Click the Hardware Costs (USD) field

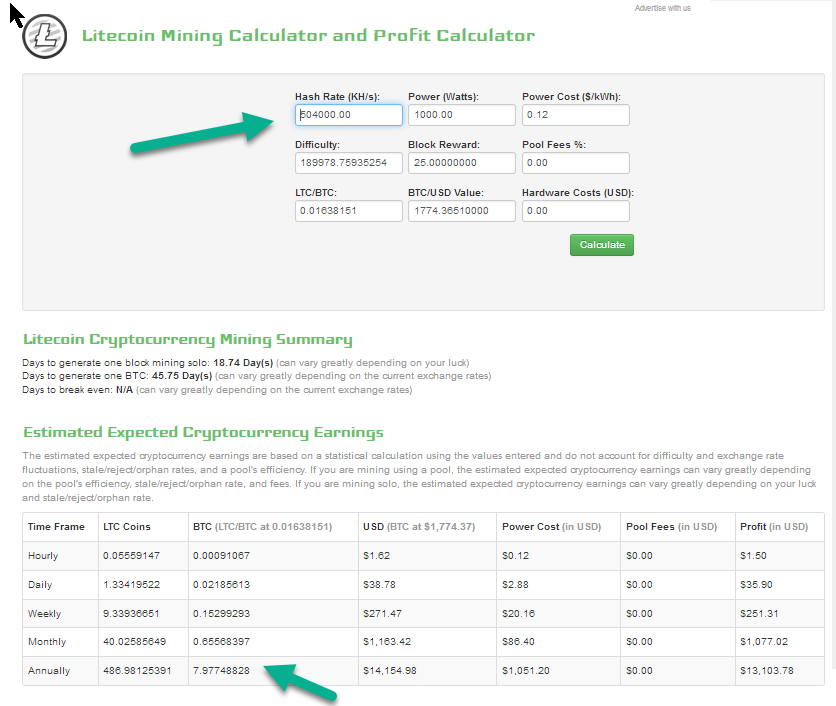click(x=576, y=211)
